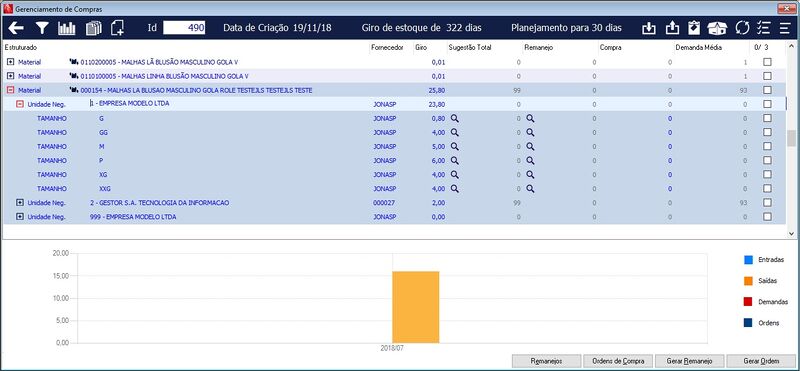Viewport: 800px width, 371px height.
Task: Magnify Remanejo for size G
Action: click(531, 118)
